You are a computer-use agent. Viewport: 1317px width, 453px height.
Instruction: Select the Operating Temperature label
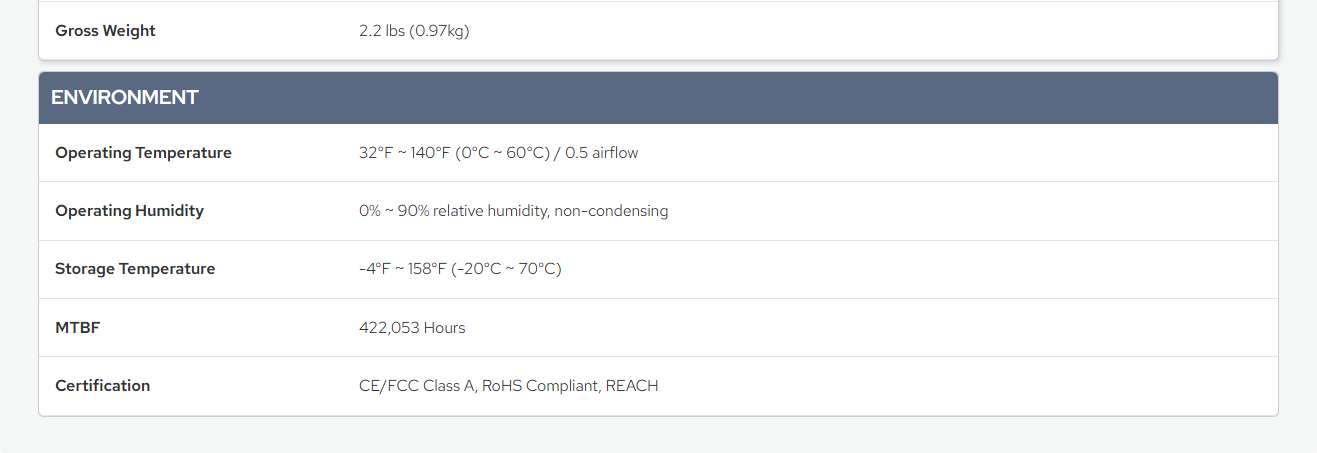click(x=143, y=153)
